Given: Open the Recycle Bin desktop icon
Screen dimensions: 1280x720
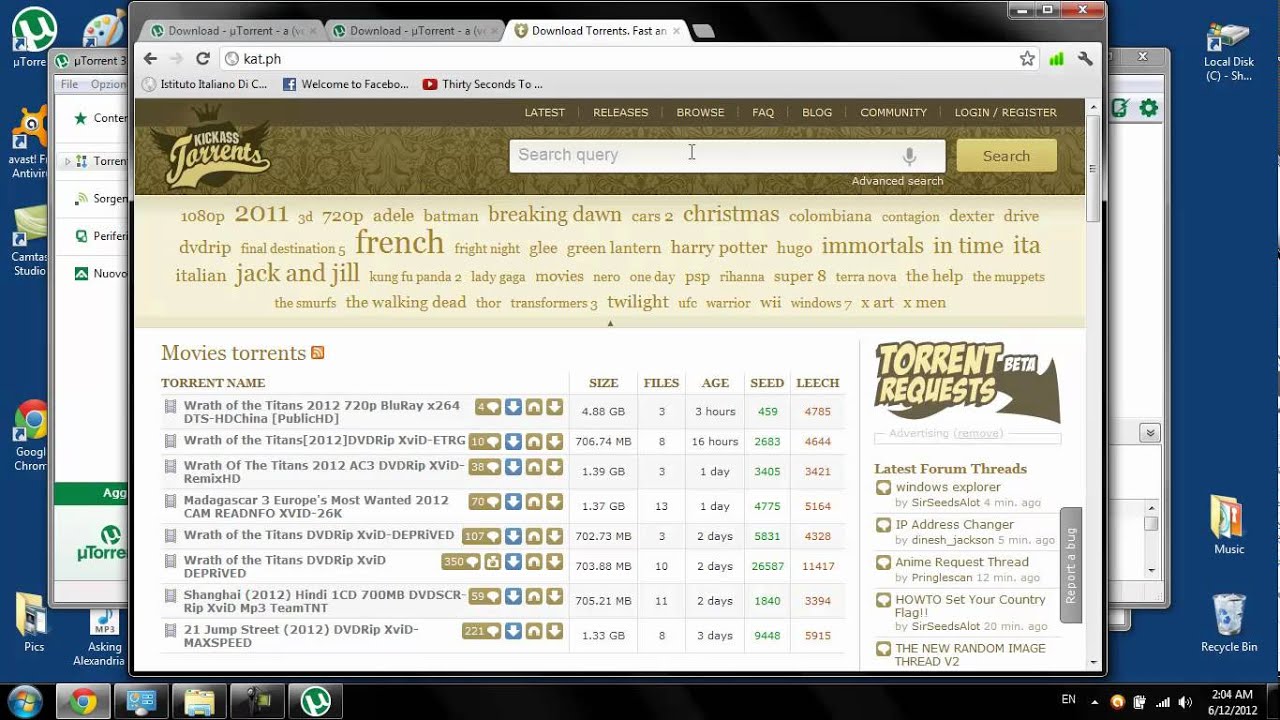Looking at the screenshot, I should pyautogui.click(x=1228, y=622).
